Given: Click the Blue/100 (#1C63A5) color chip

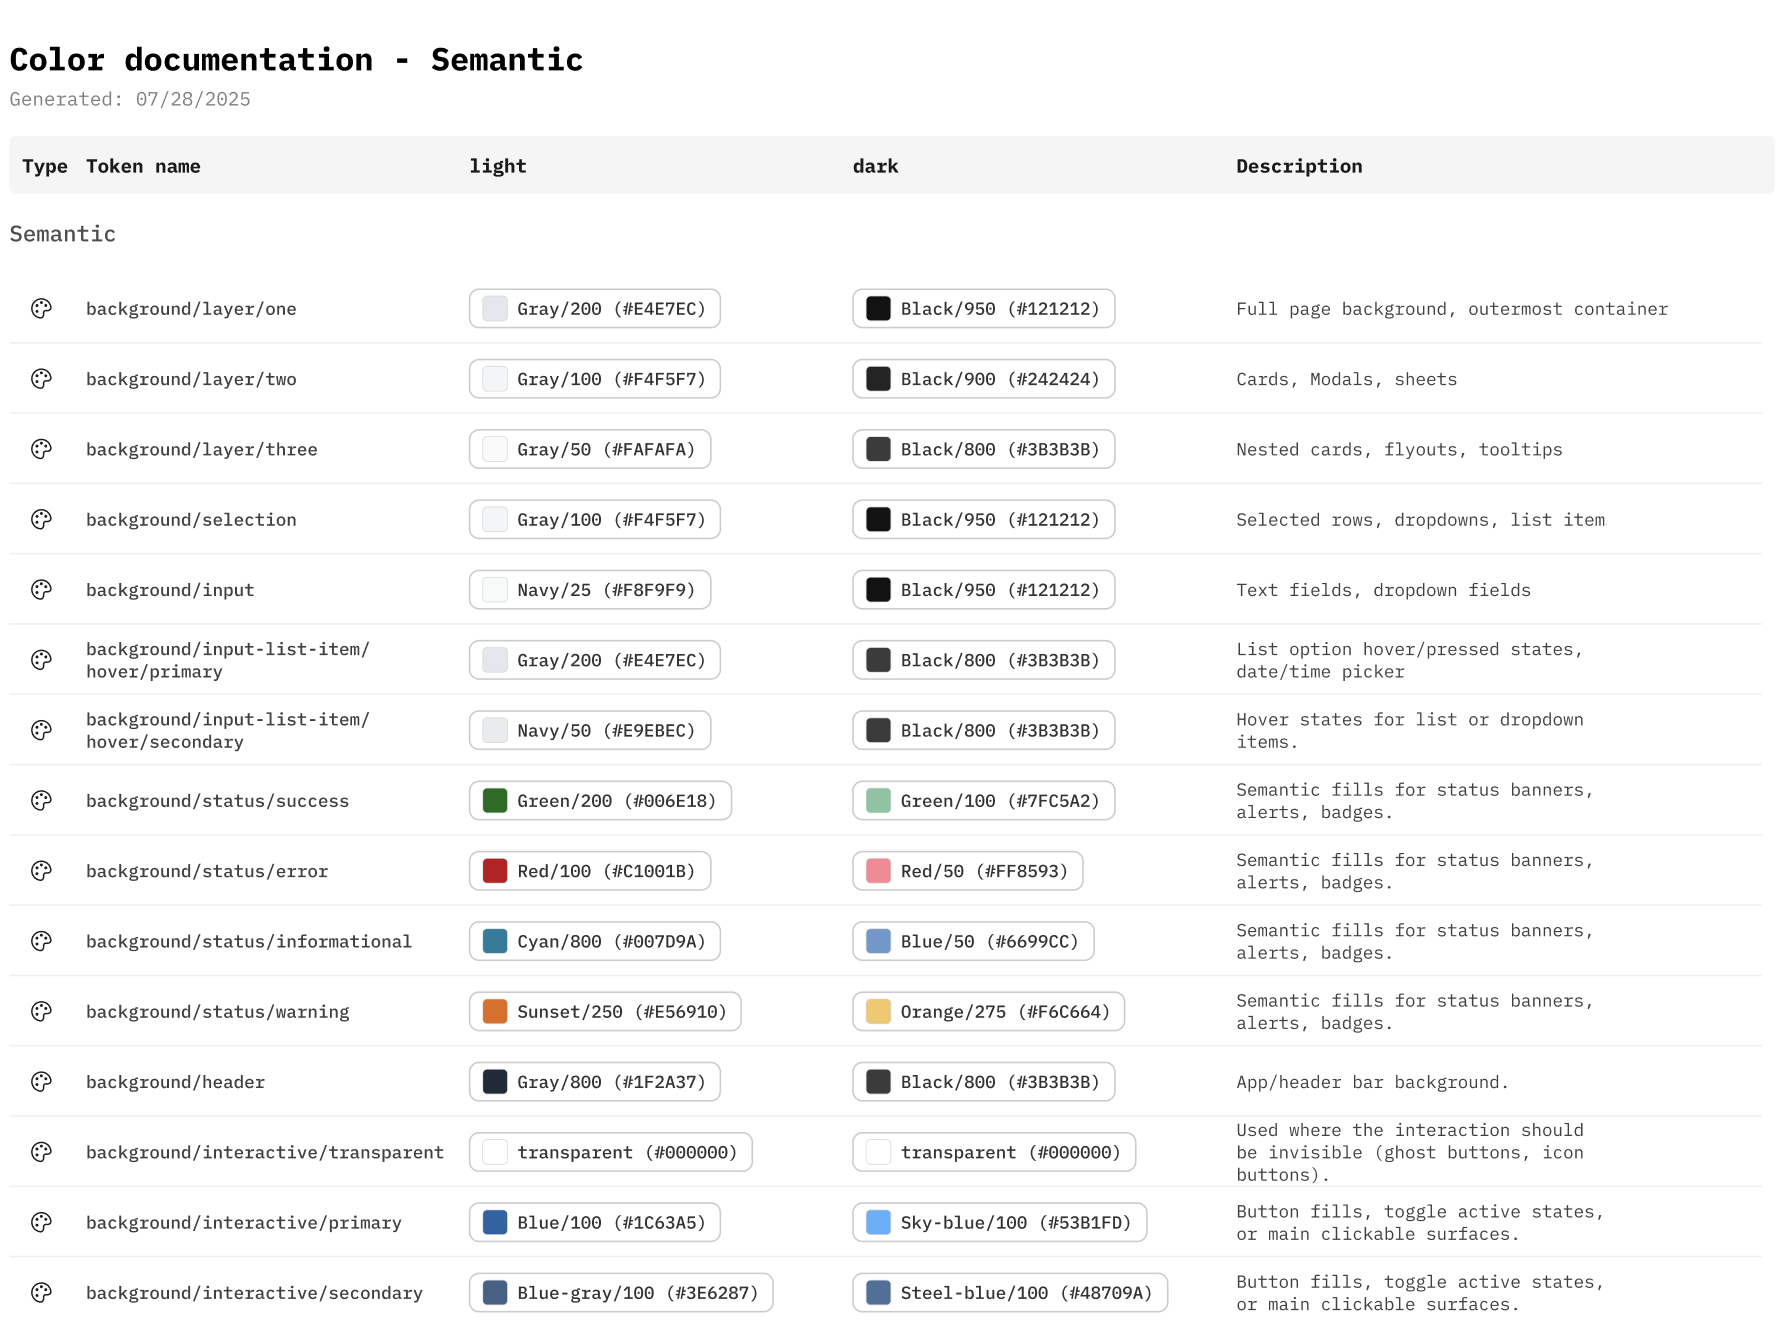Looking at the screenshot, I should pos(595,1222).
